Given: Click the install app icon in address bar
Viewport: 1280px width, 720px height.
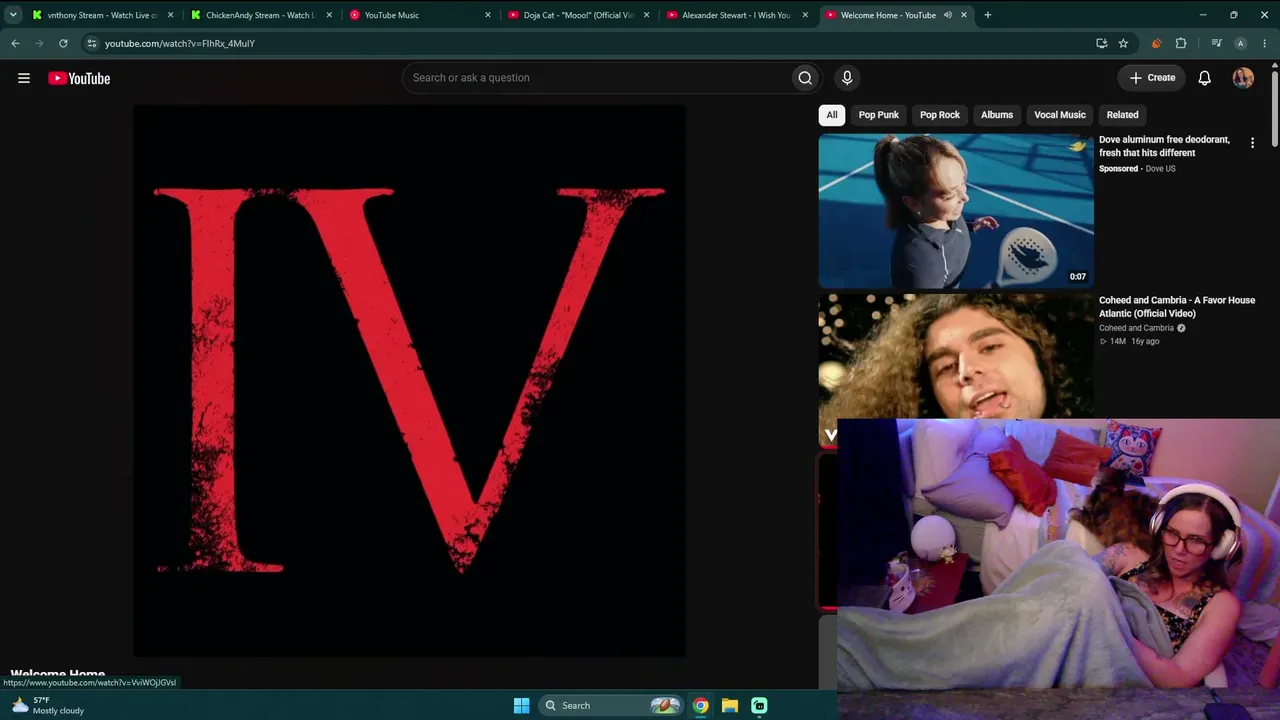Looking at the screenshot, I should (x=1101, y=44).
